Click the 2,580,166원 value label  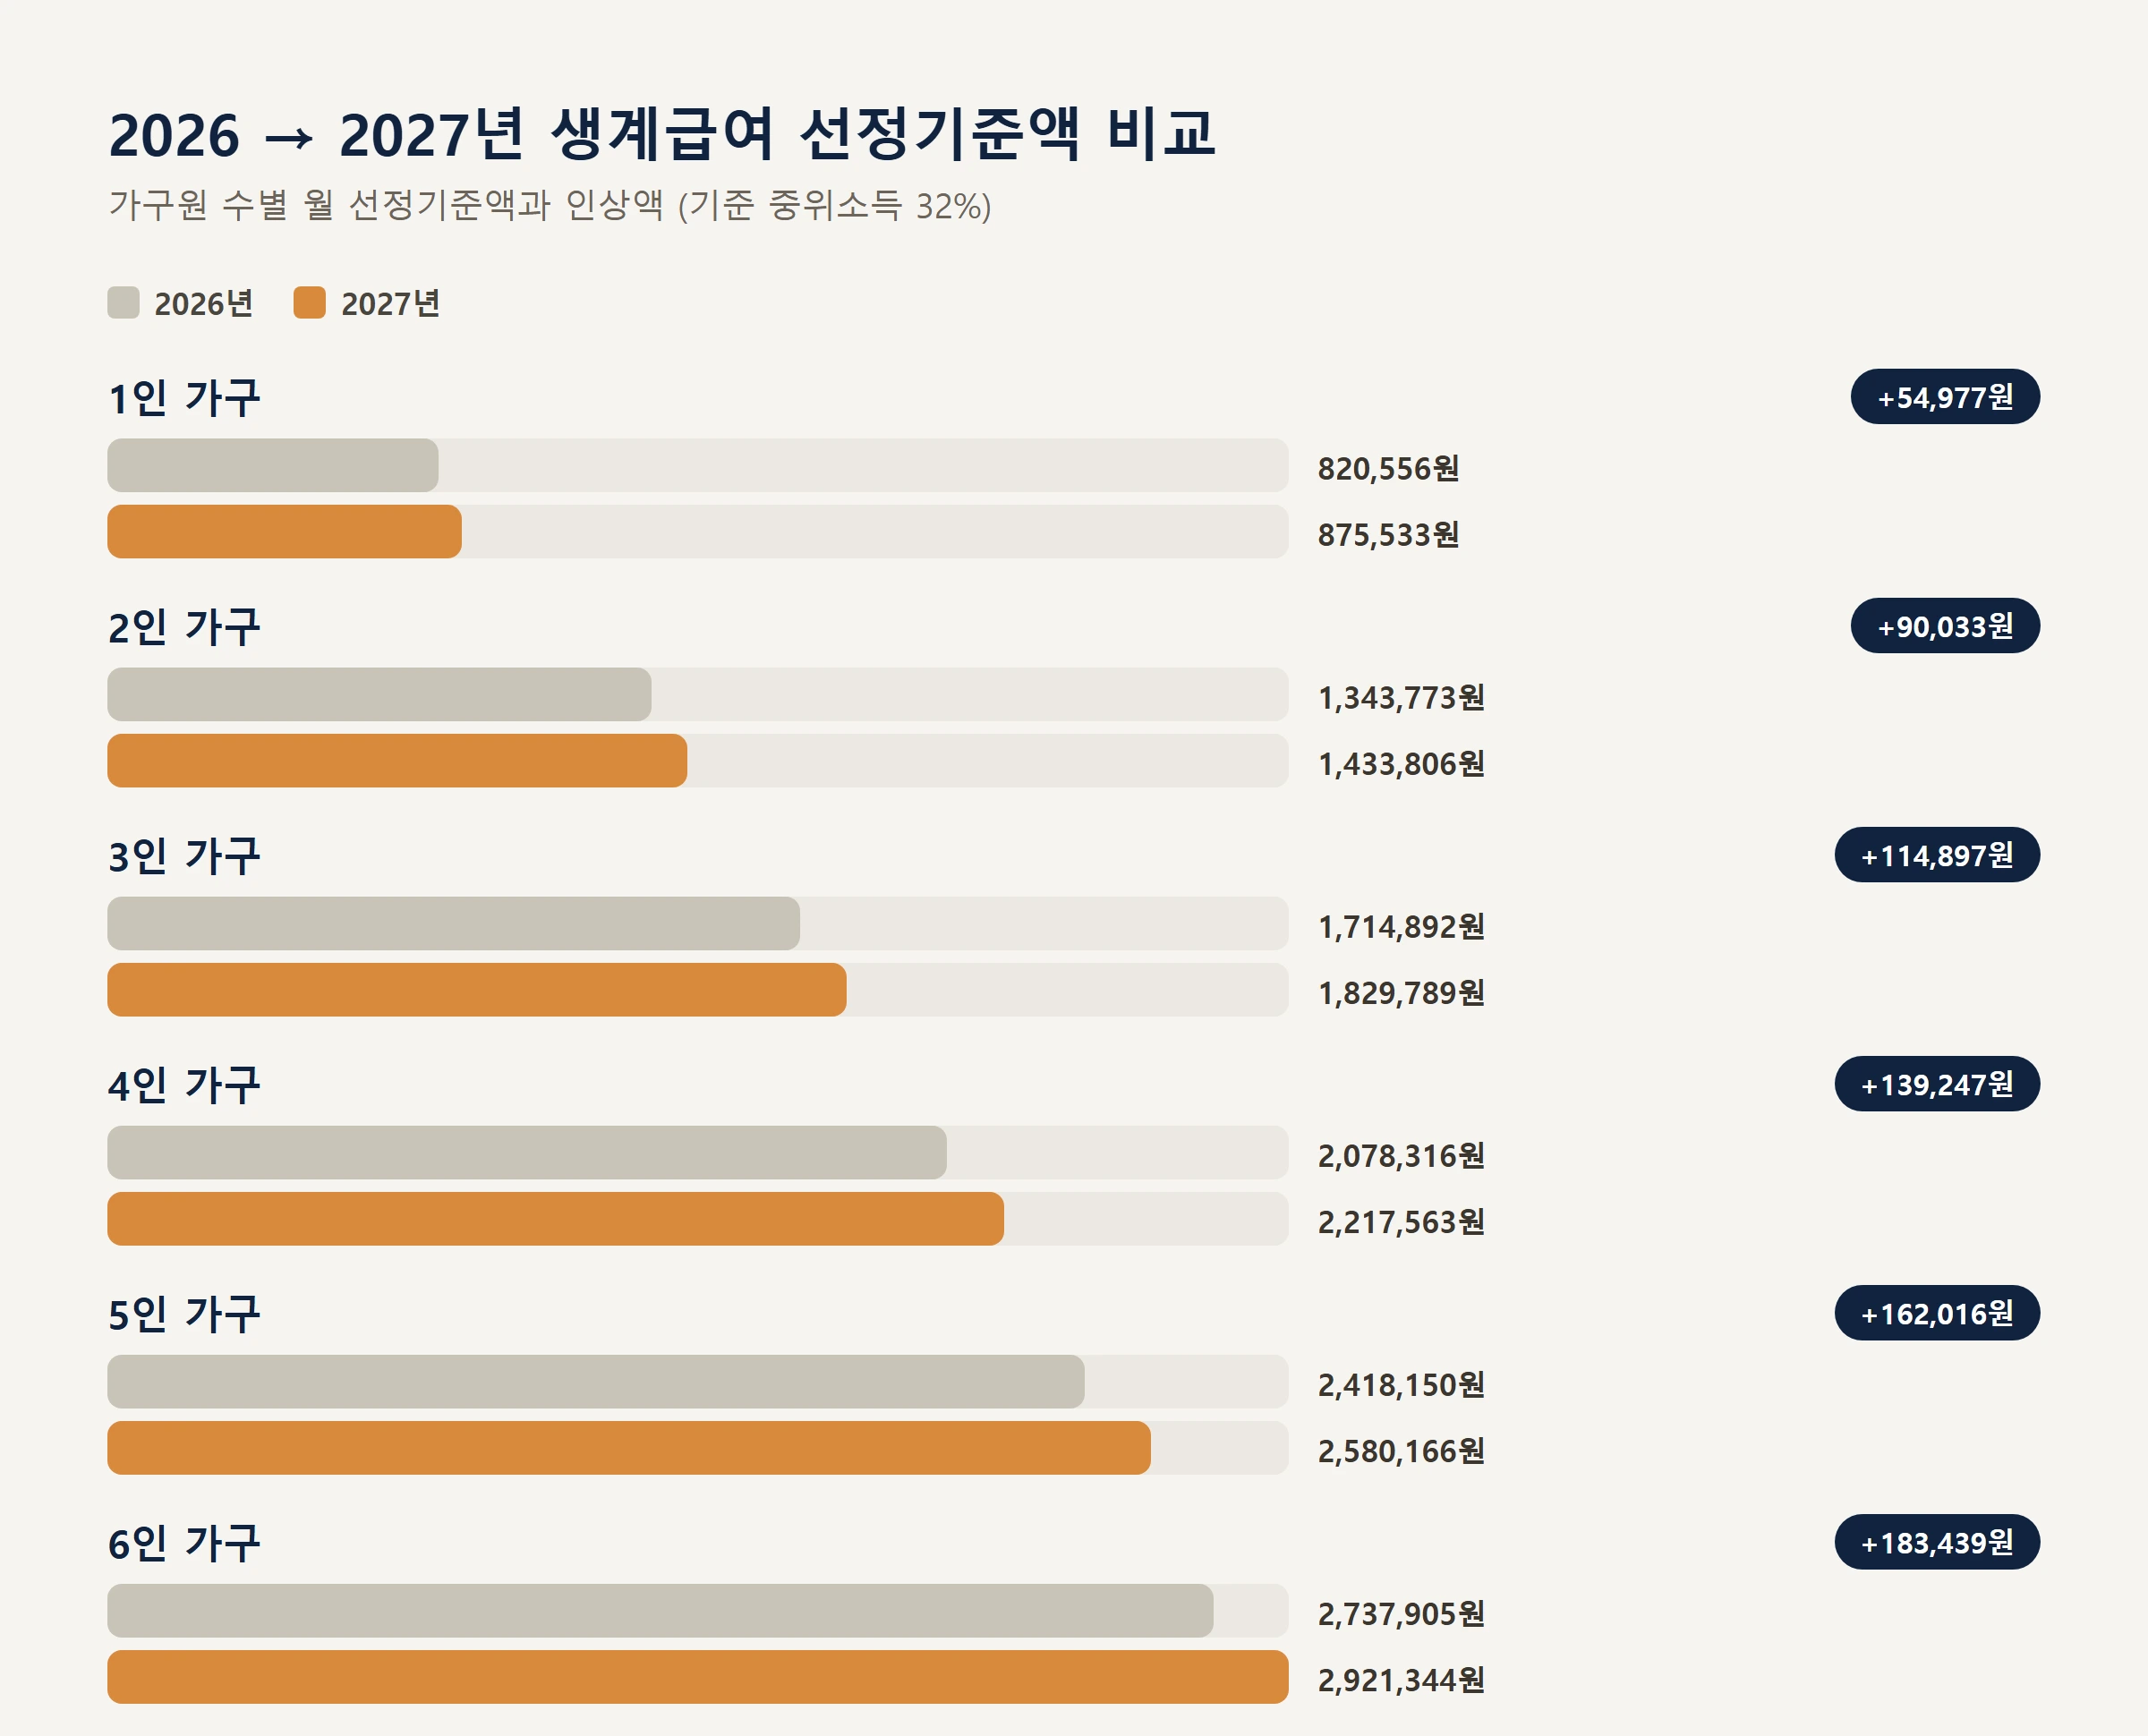click(1401, 1450)
